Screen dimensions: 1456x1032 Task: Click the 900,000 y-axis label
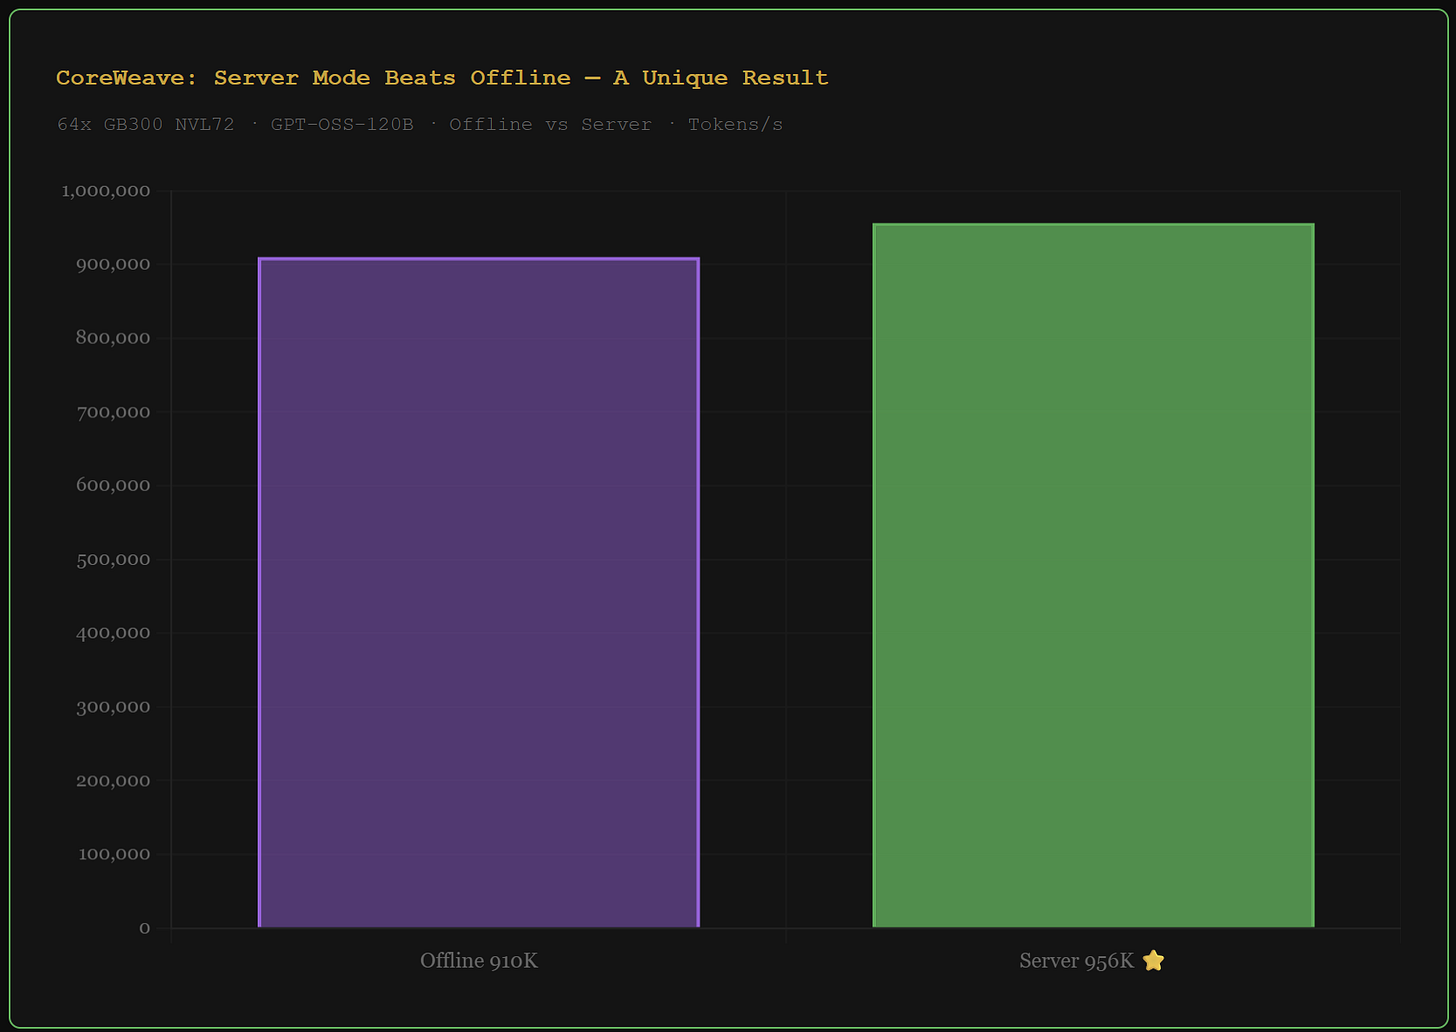pyautogui.click(x=113, y=264)
